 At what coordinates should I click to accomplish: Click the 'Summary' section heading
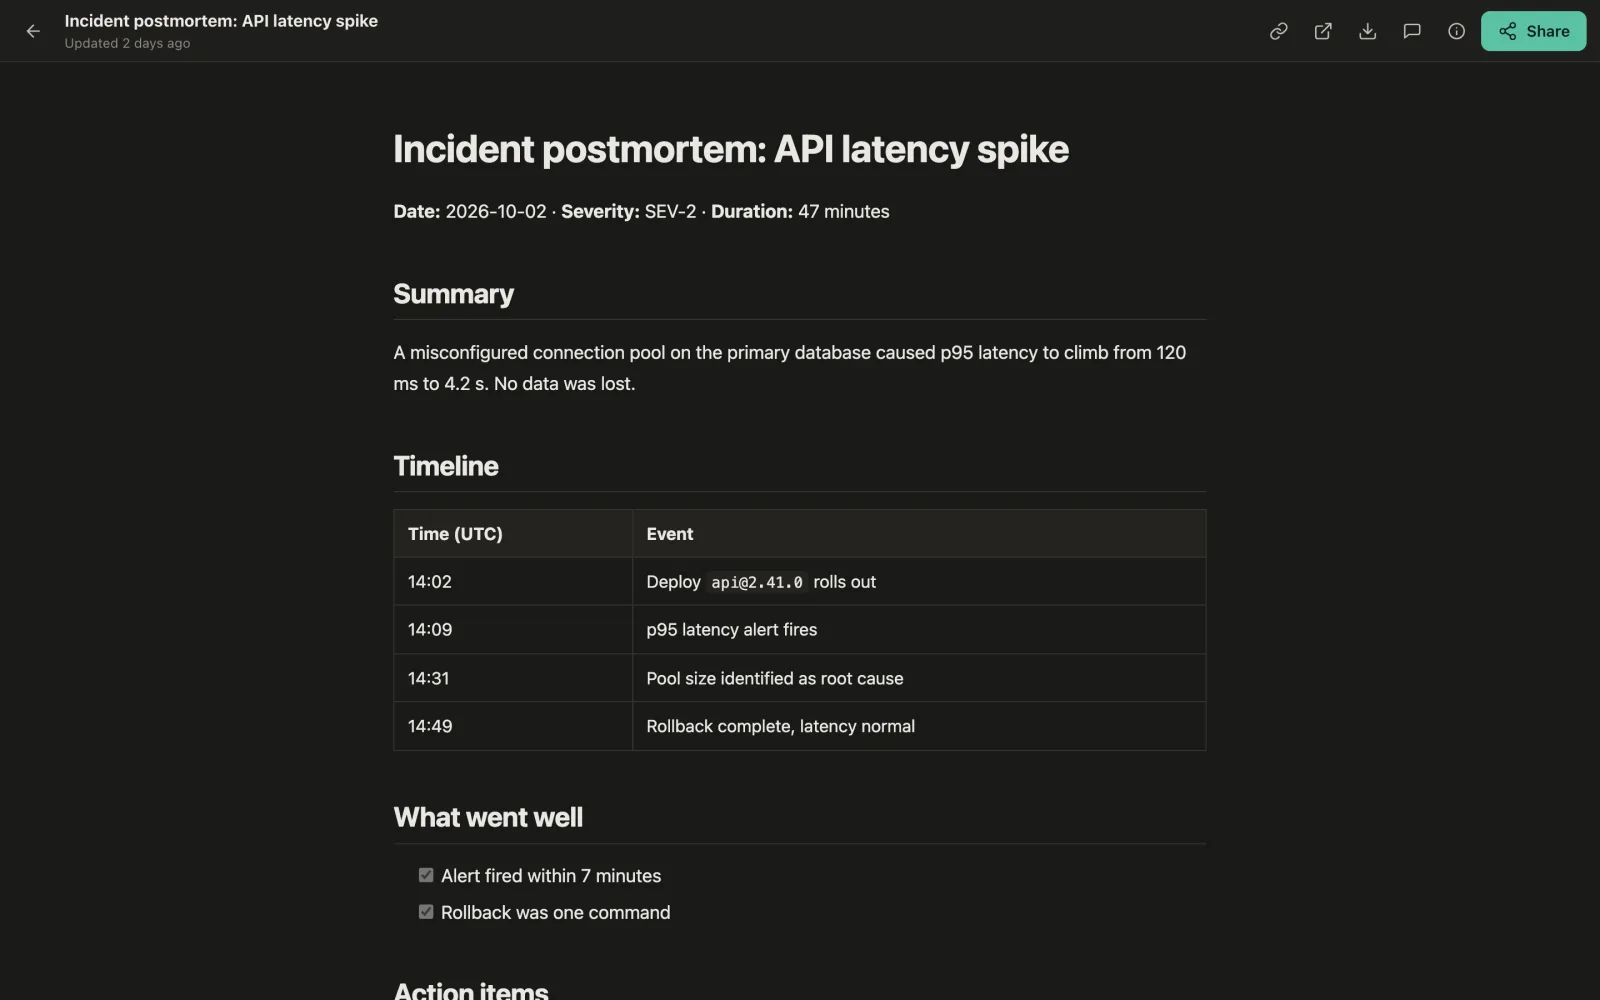(x=453, y=294)
